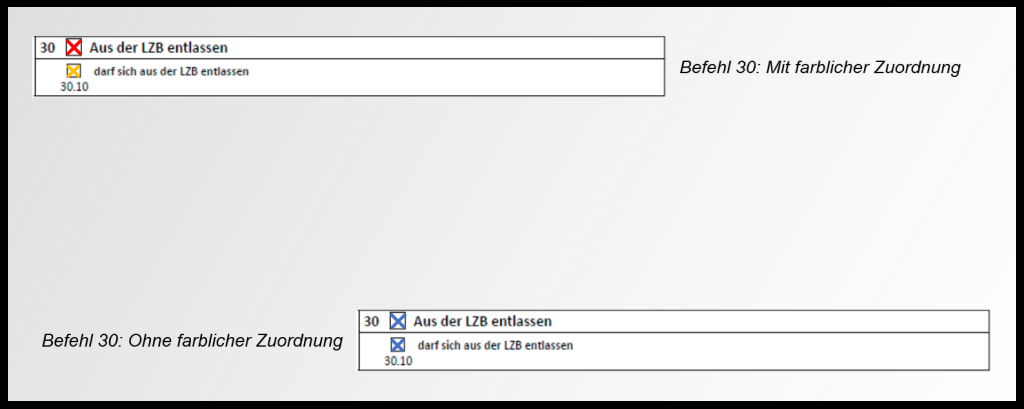Image resolution: width=1024 pixels, height=409 pixels.
Task: Toggle the orange checkbox above 30.10
Action: click(73, 71)
